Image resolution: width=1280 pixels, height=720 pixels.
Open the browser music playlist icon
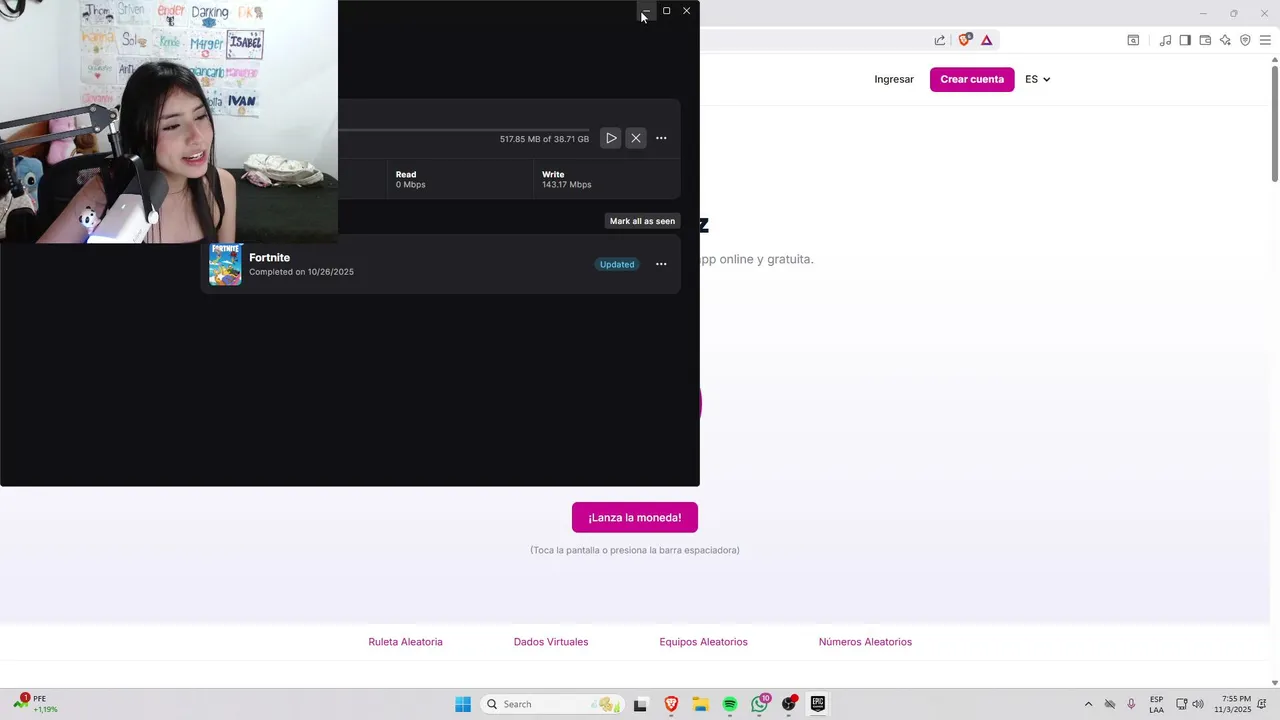[1165, 40]
